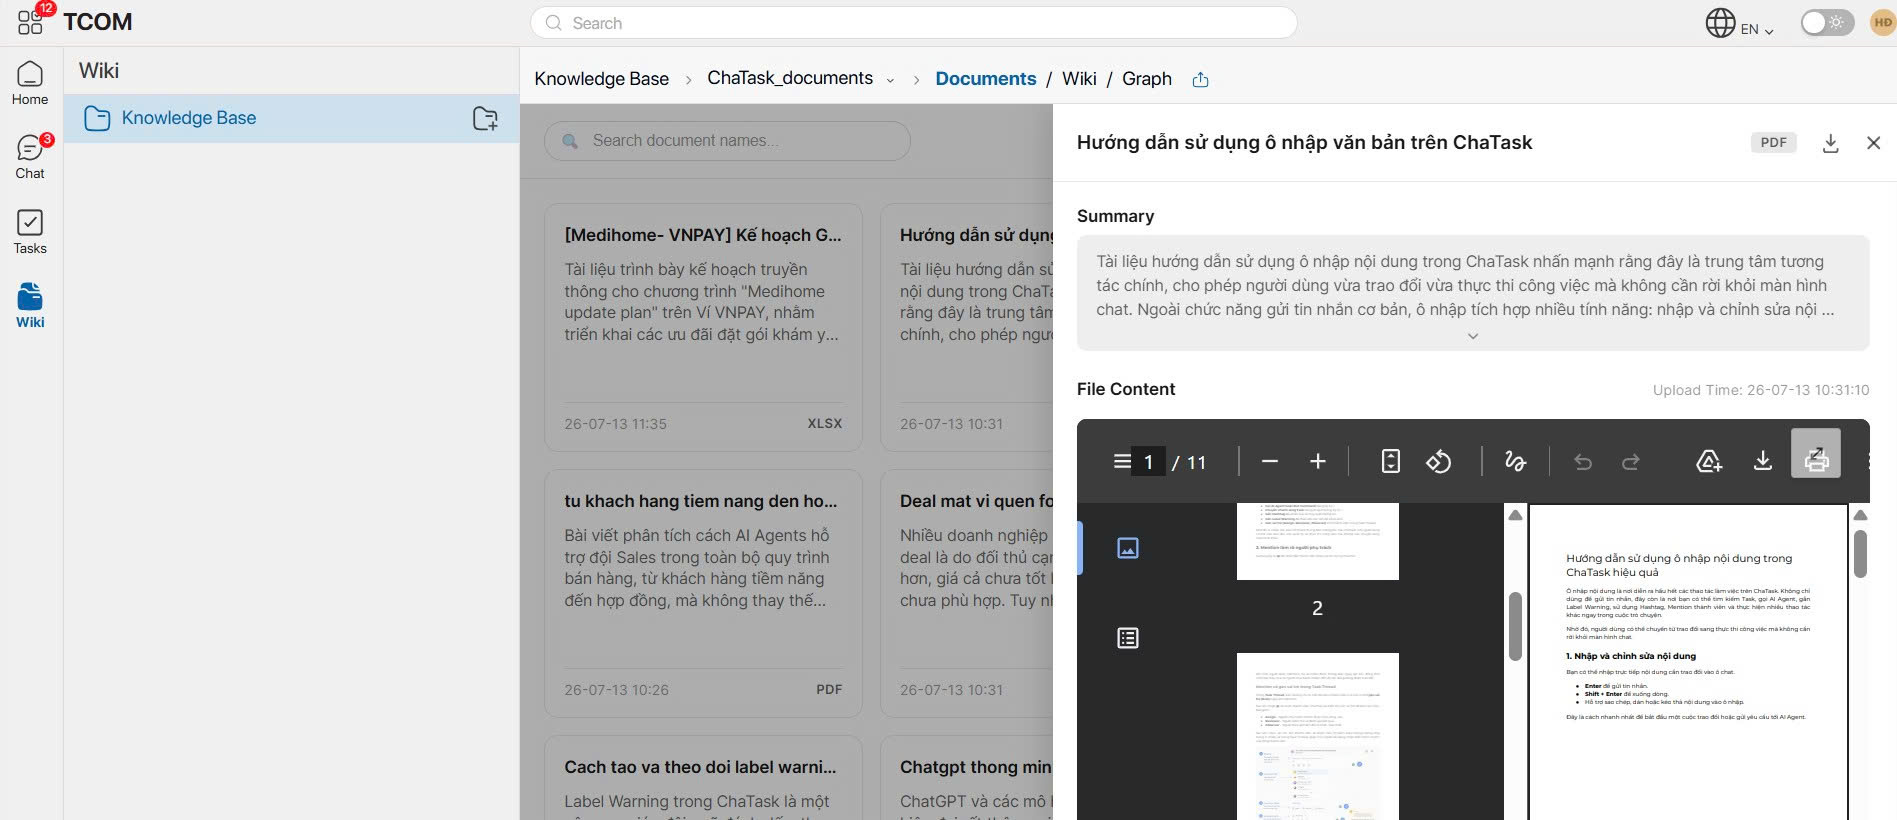Open Wiki from the left sidebar
1897x820 pixels.
30,306
